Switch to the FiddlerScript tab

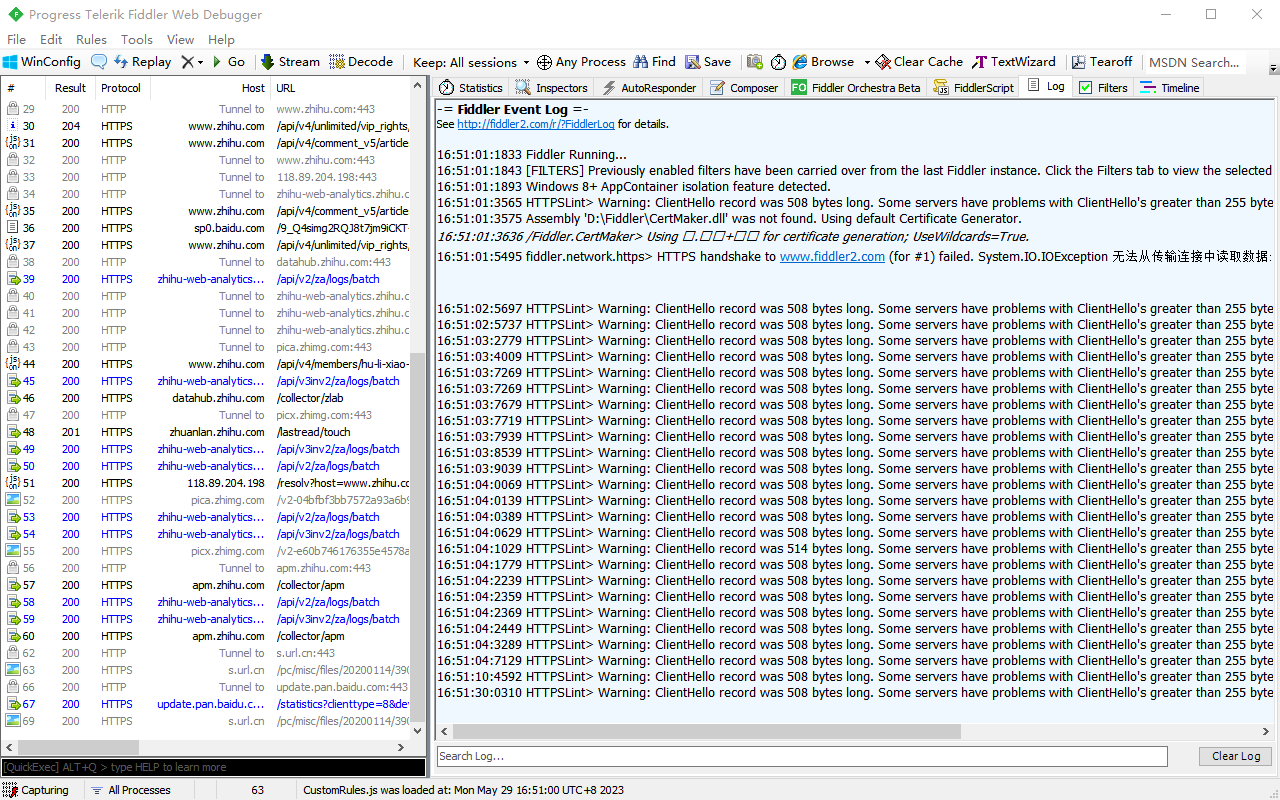pos(974,88)
